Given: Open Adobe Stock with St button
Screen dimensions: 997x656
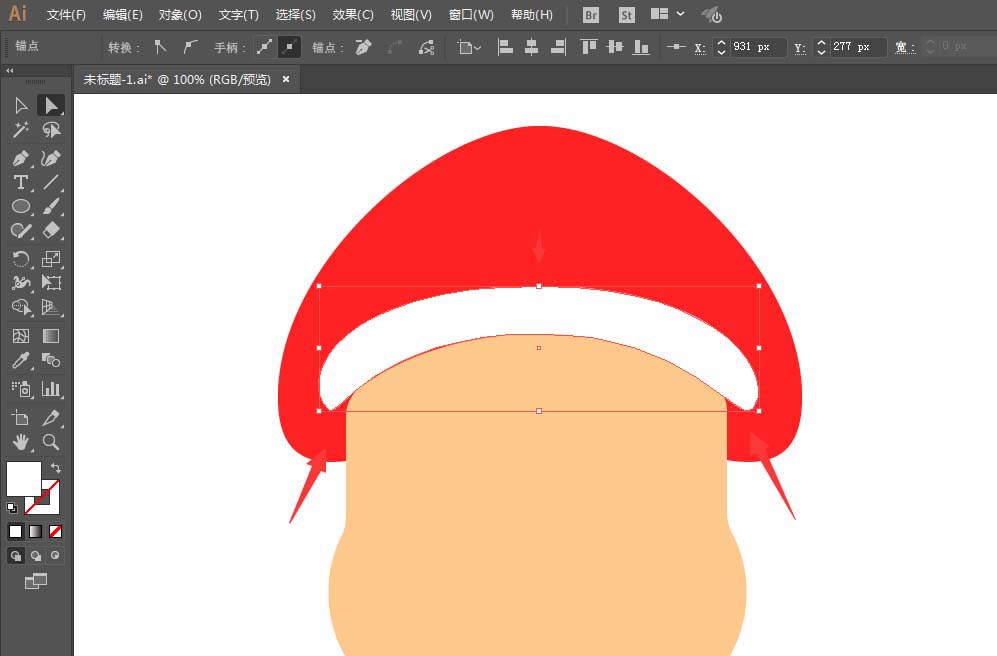Looking at the screenshot, I should point(626,15).
